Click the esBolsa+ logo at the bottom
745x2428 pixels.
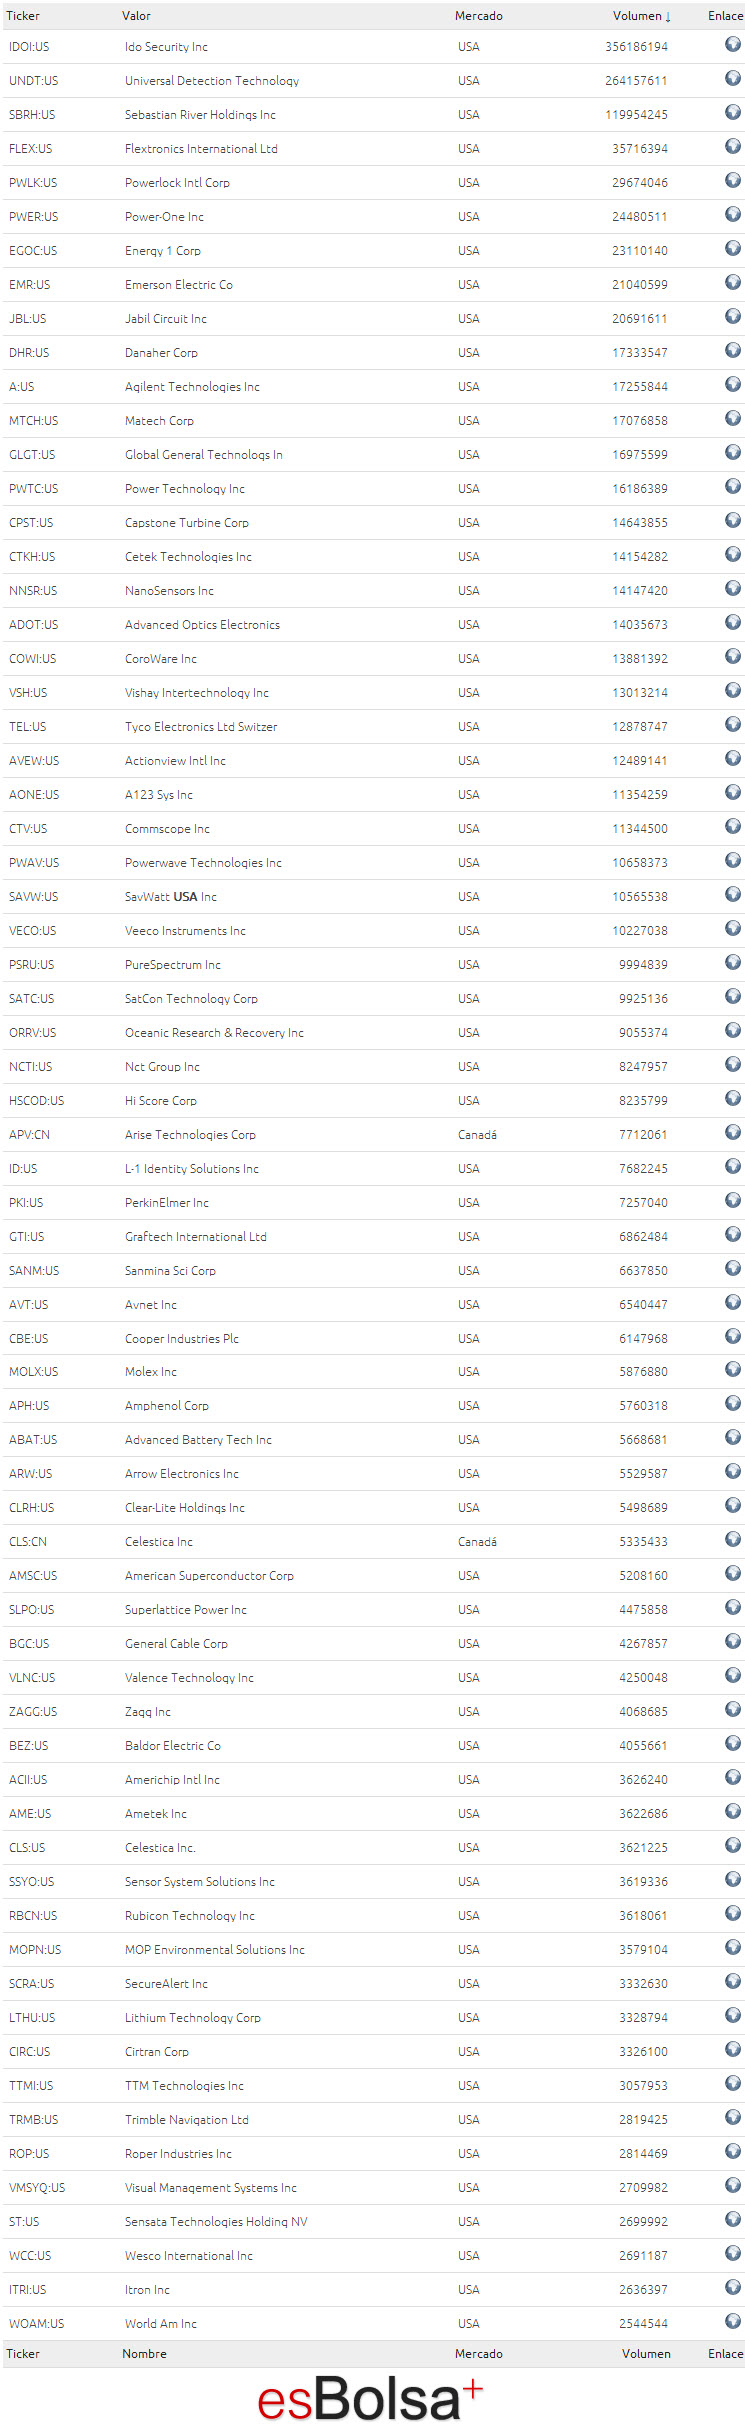[371, 2397]
